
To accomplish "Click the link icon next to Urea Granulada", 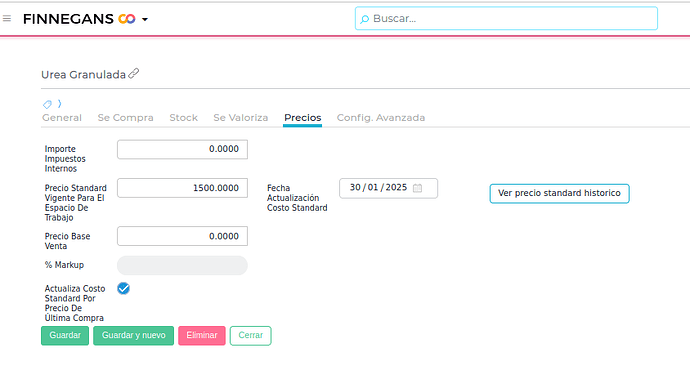I will pyautogui.click(x=134, y=73).
